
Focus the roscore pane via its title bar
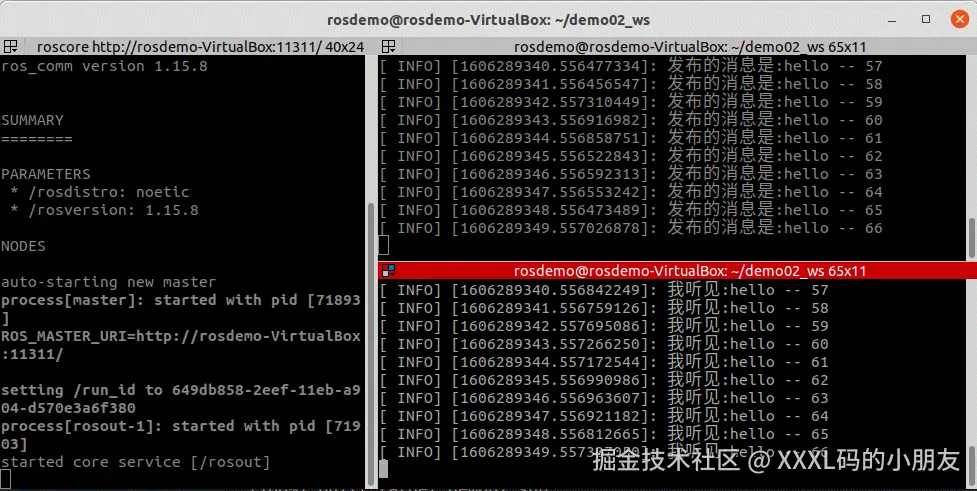pos(200,47)
